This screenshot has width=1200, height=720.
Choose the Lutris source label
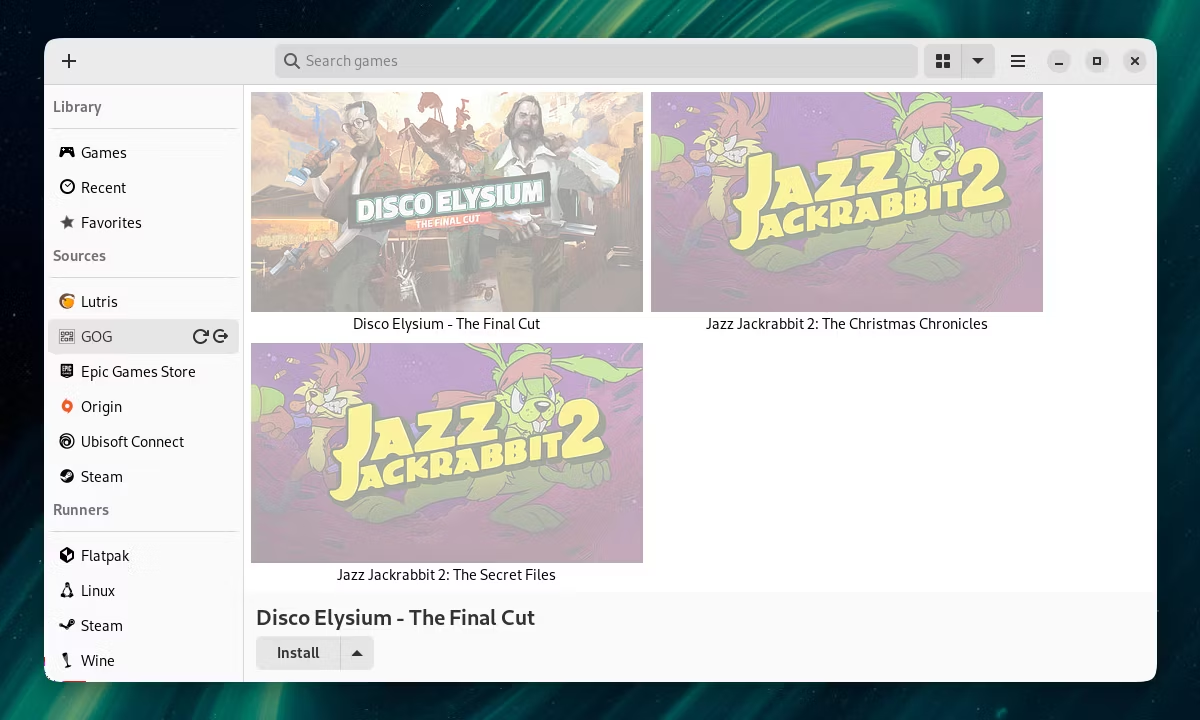pyautogui.click(x=99, y=301)
